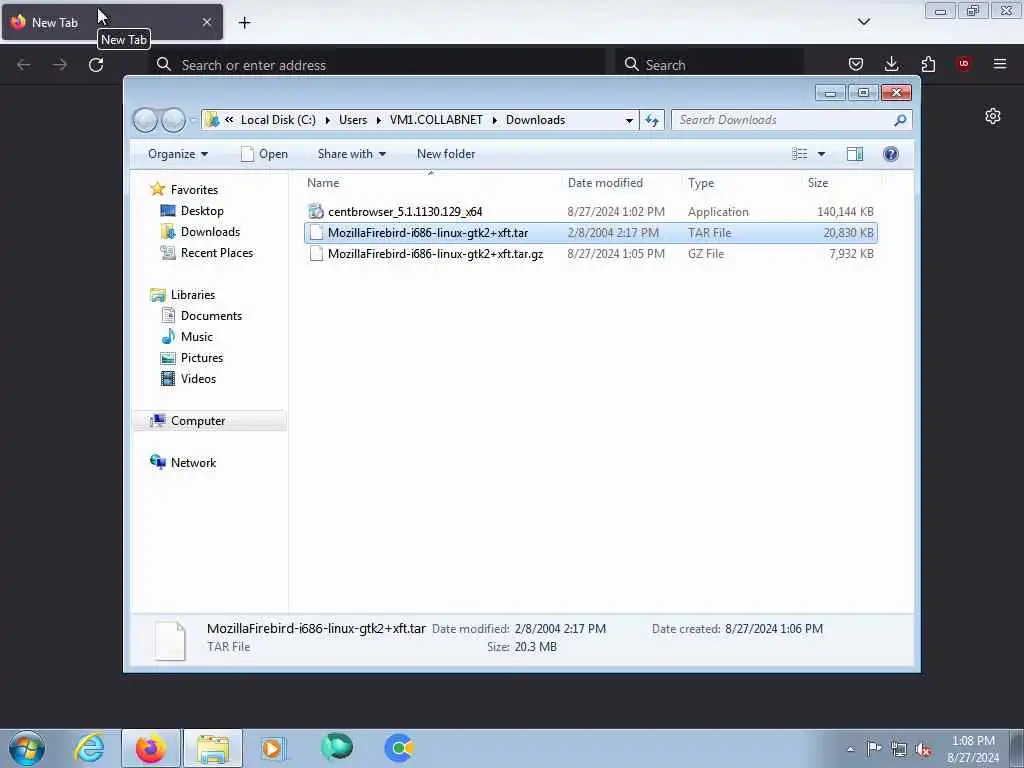Click Downloads breadcrumb segment
The width and height of the screenshot is (1024, 768).
point(536,120)
